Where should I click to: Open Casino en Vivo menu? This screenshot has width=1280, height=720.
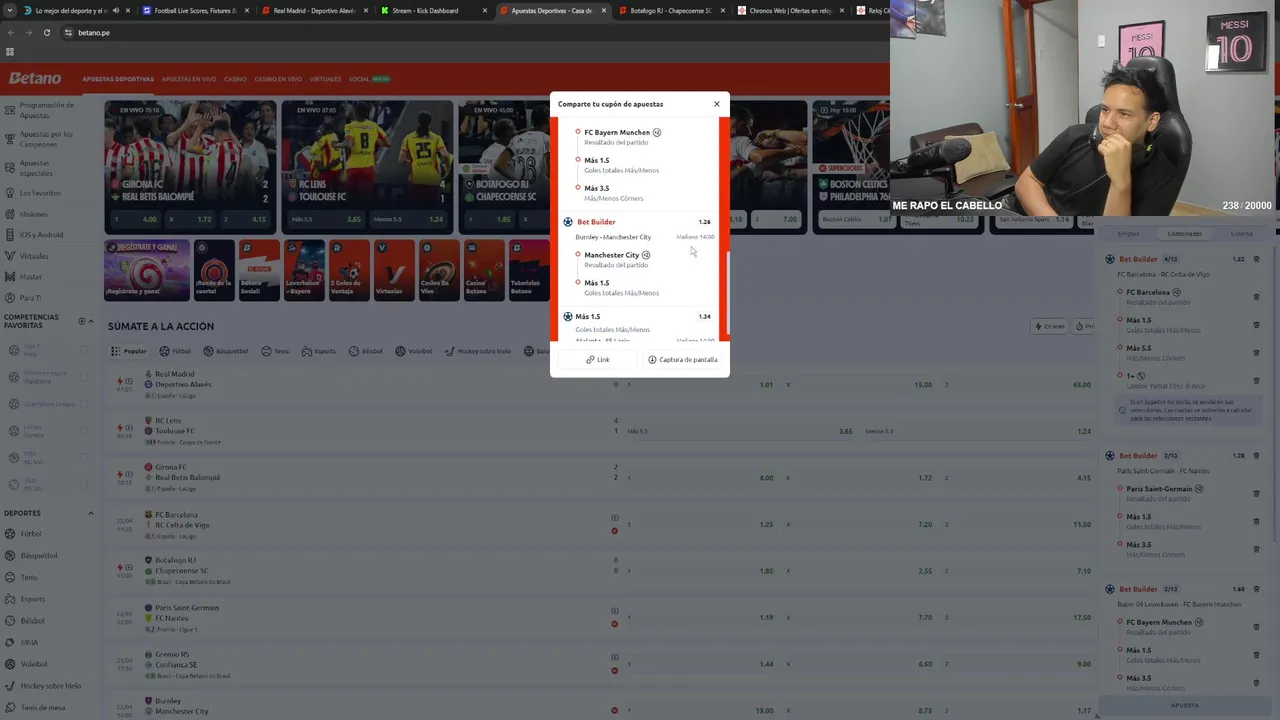click(x=278, y=79)
